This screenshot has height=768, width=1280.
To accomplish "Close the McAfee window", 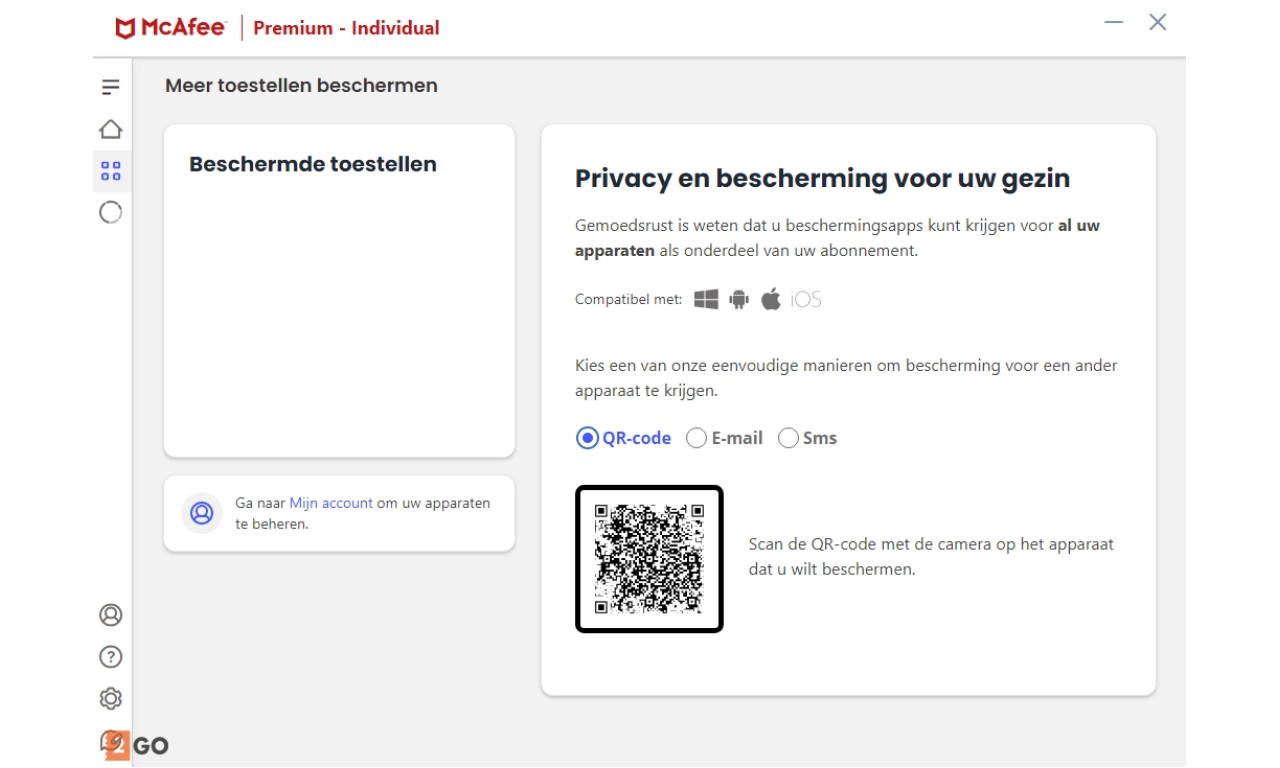I will click(x=1158, y=22).
